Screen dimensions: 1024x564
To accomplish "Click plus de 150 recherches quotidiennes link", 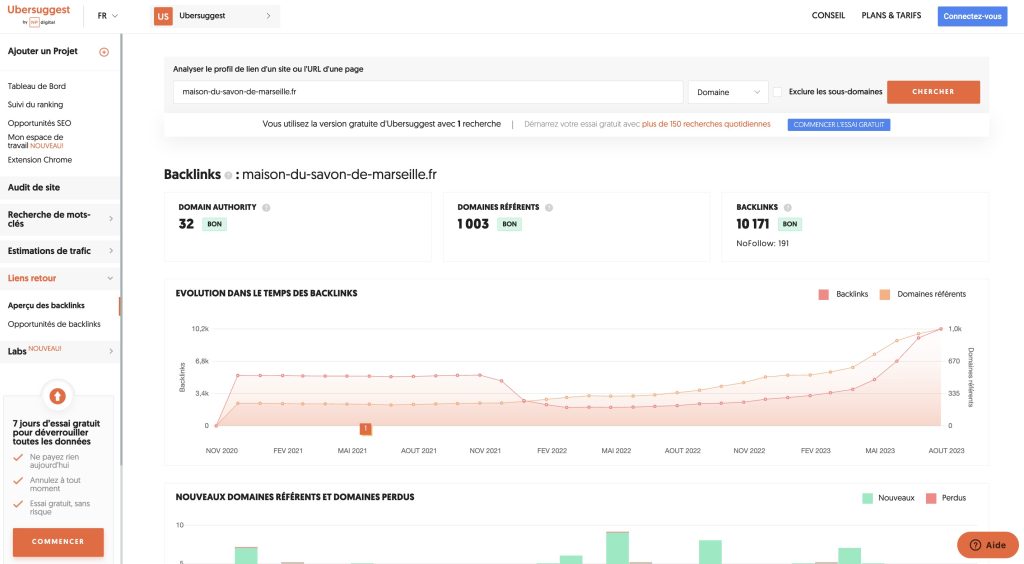I will pos(706,124).
